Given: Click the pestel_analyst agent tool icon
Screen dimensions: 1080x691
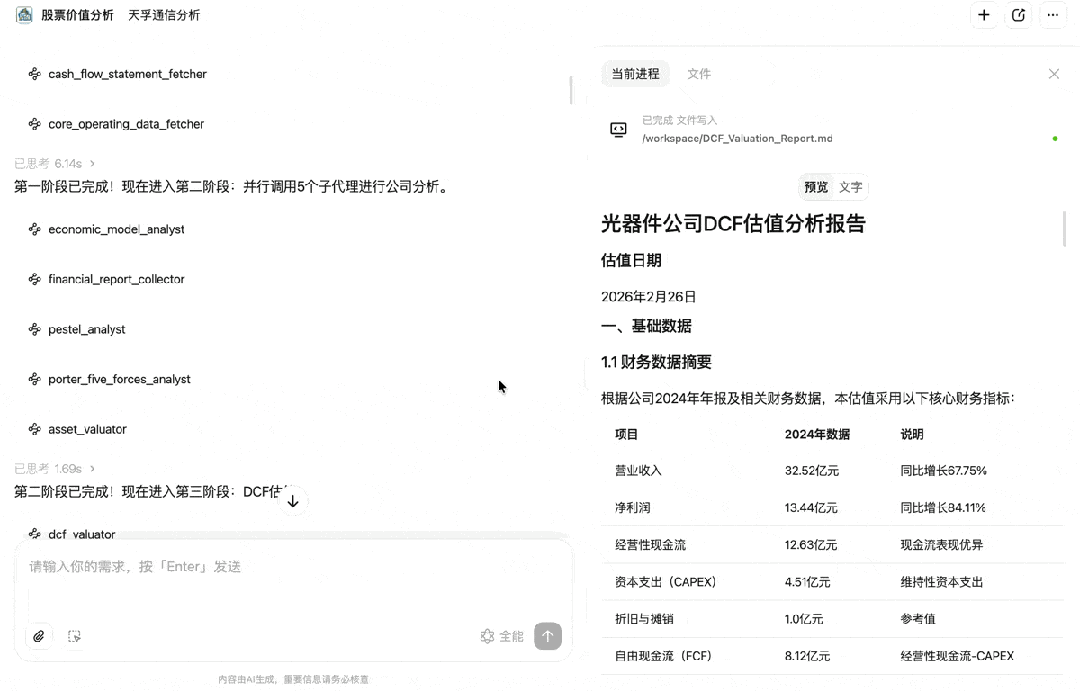Looking at the screenshot, I should 33,329.
